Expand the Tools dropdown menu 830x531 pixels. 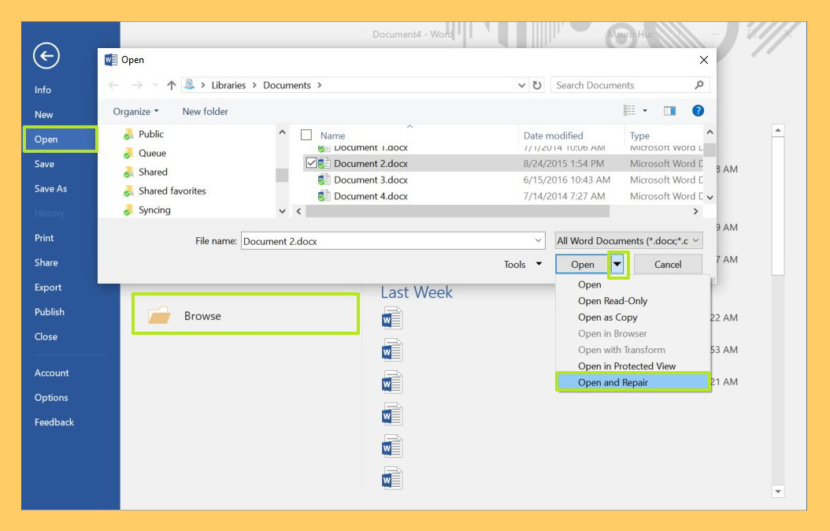[523, 265]
